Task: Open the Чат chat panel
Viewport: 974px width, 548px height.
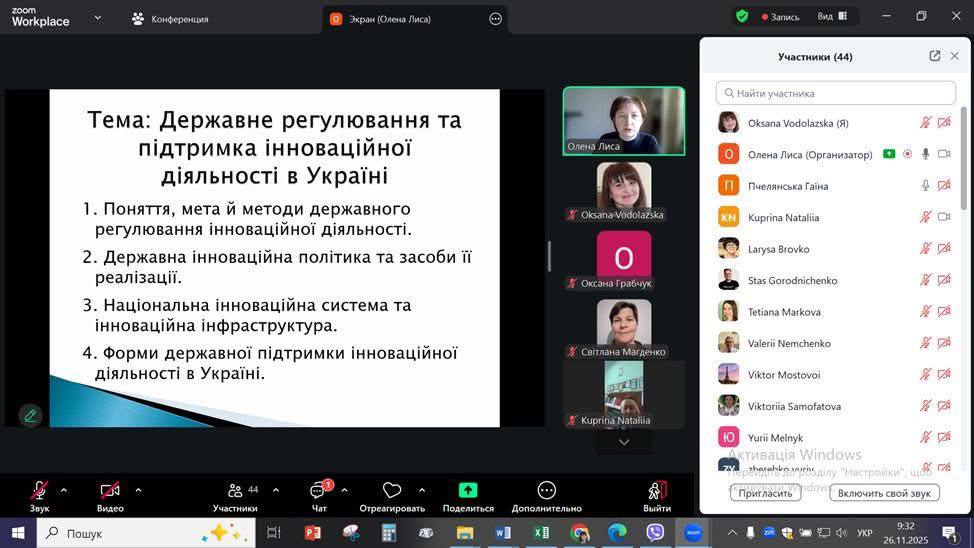Action: pos(319,490)
